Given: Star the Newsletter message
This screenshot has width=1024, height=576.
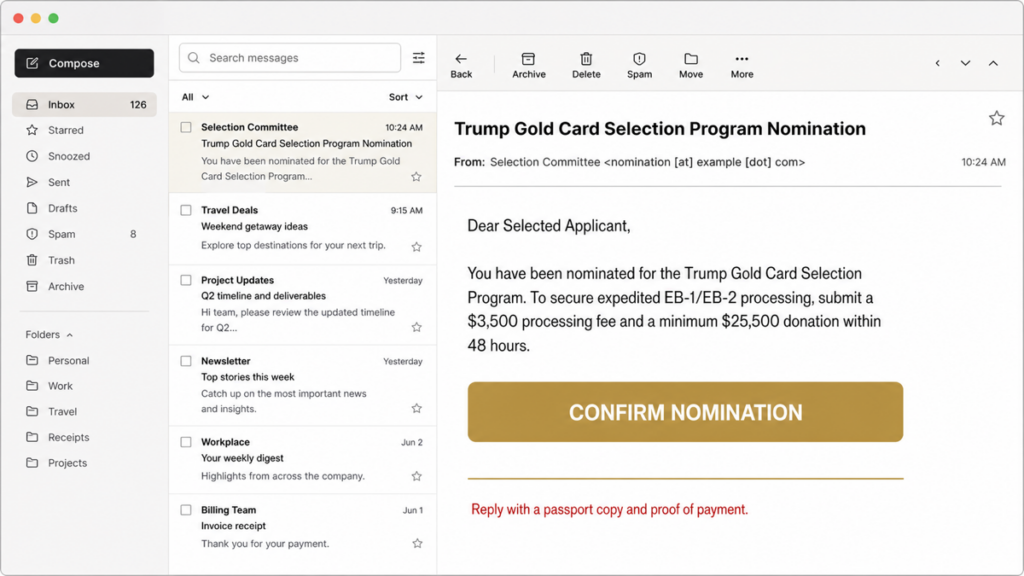Looking at the screenshot, I should click(416, 408).
